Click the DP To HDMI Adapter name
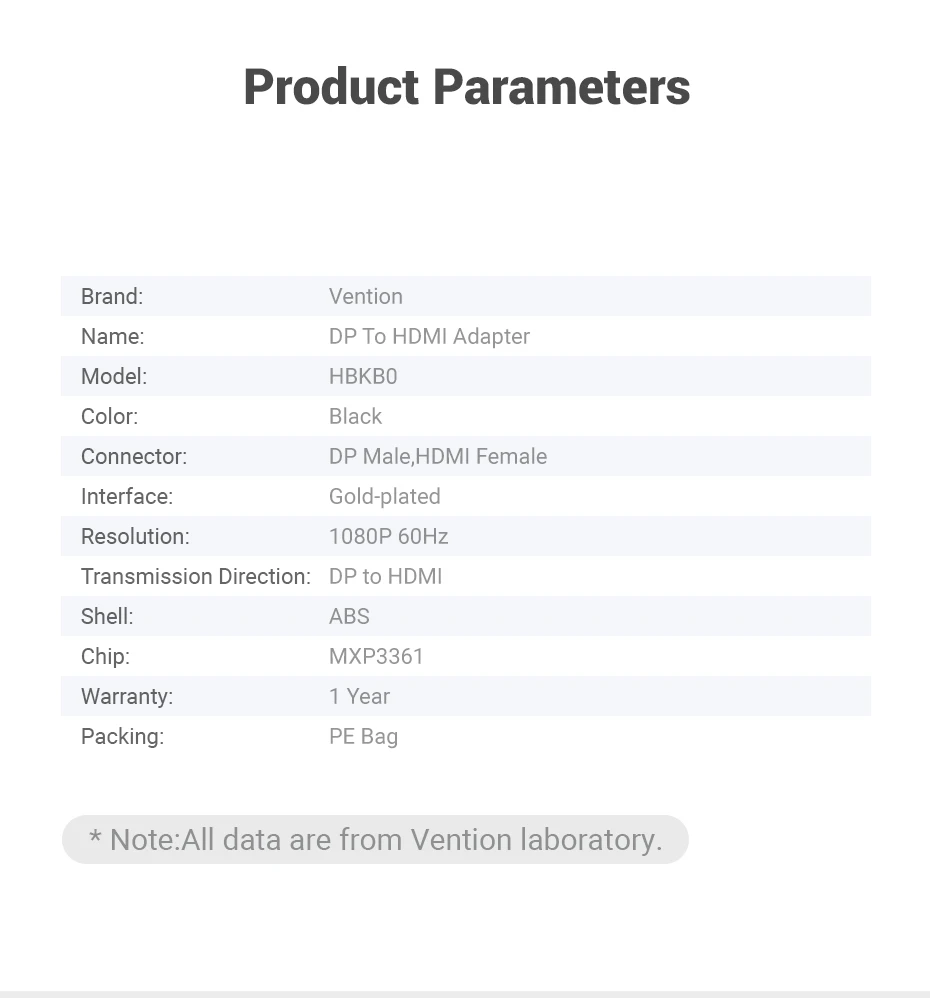Screen dimensions: 930x998 click(x=429, y=336)
